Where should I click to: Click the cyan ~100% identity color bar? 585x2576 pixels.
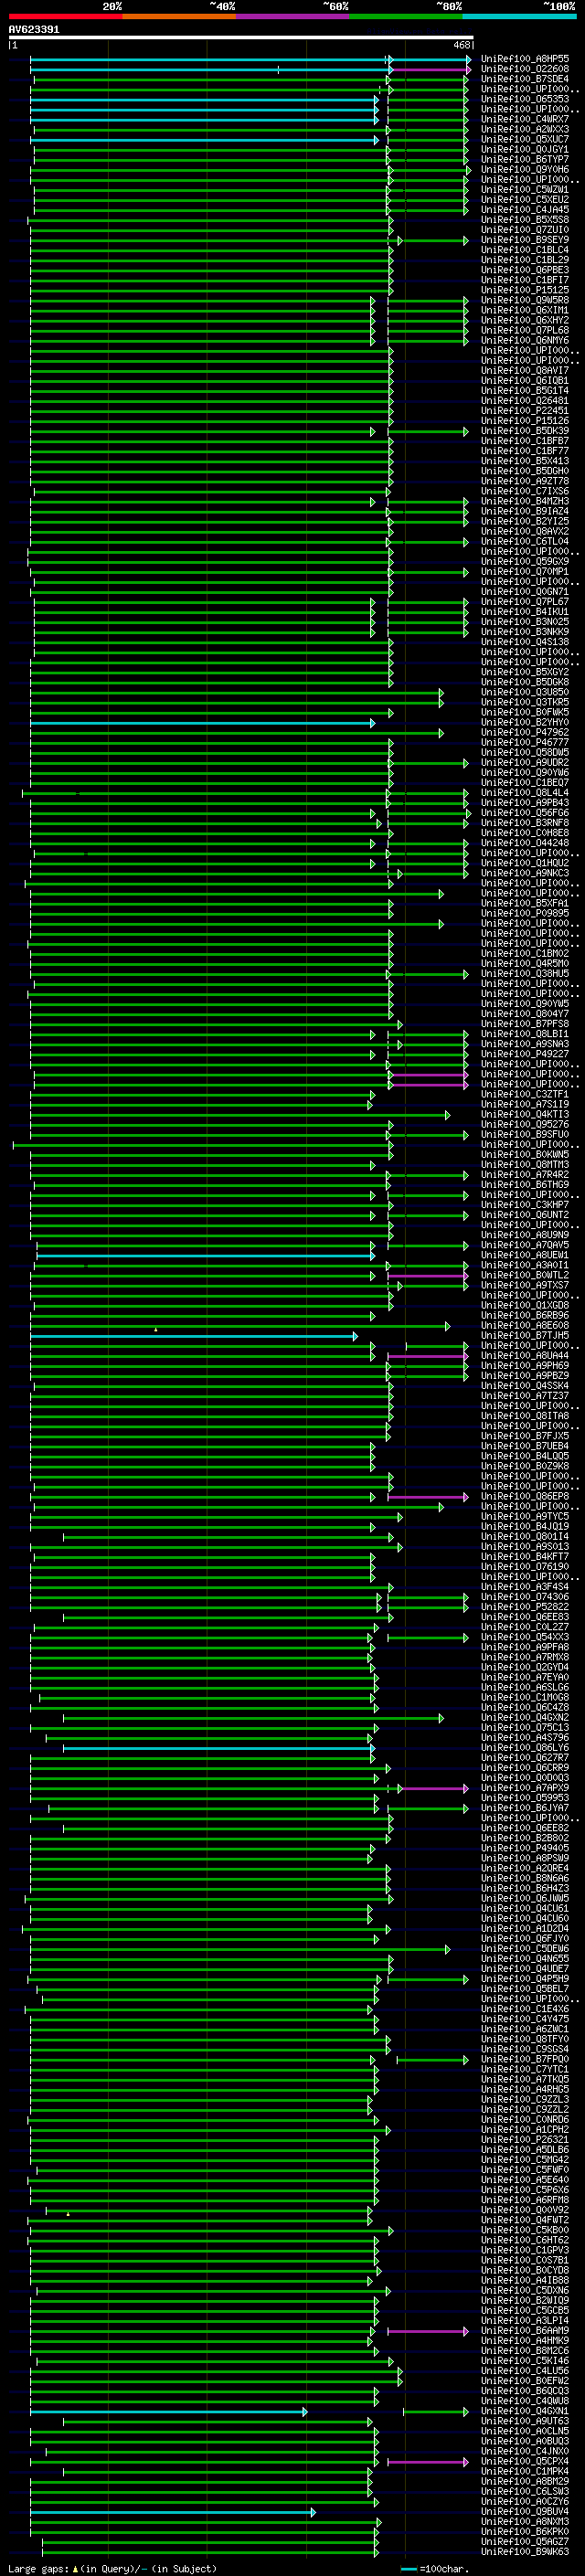[519, 16]
